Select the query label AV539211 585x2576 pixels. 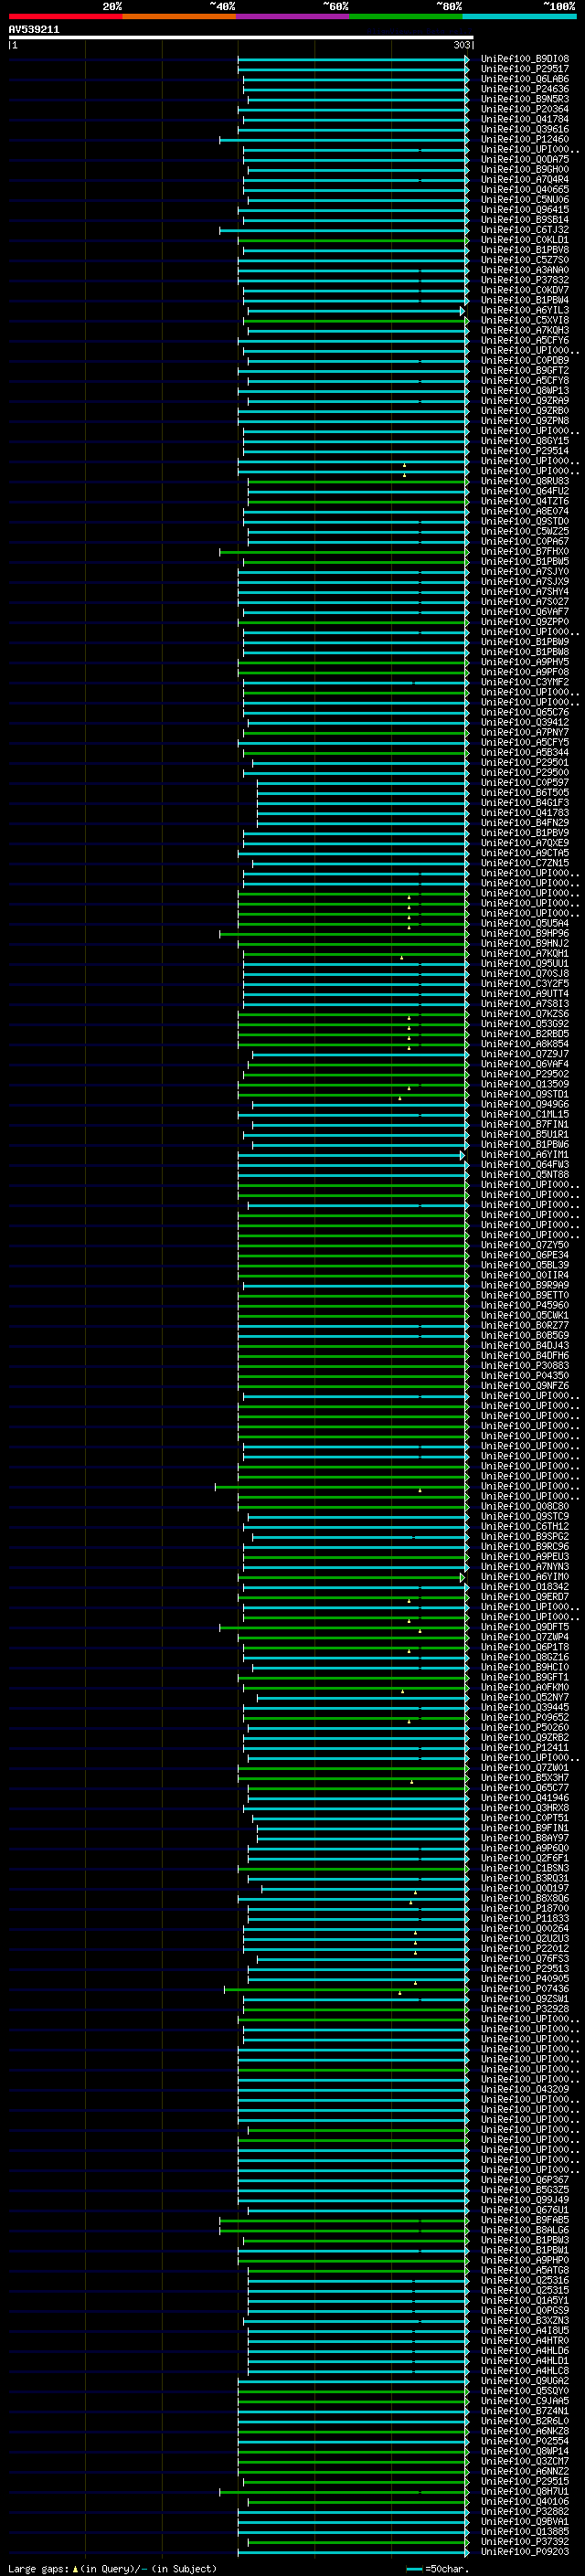pyautogui.click(x=34, y=30)
